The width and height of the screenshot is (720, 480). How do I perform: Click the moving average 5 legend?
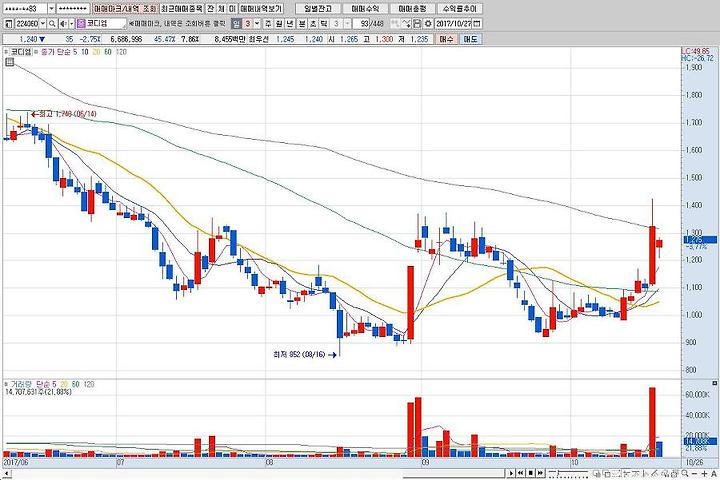coord(75,52)
